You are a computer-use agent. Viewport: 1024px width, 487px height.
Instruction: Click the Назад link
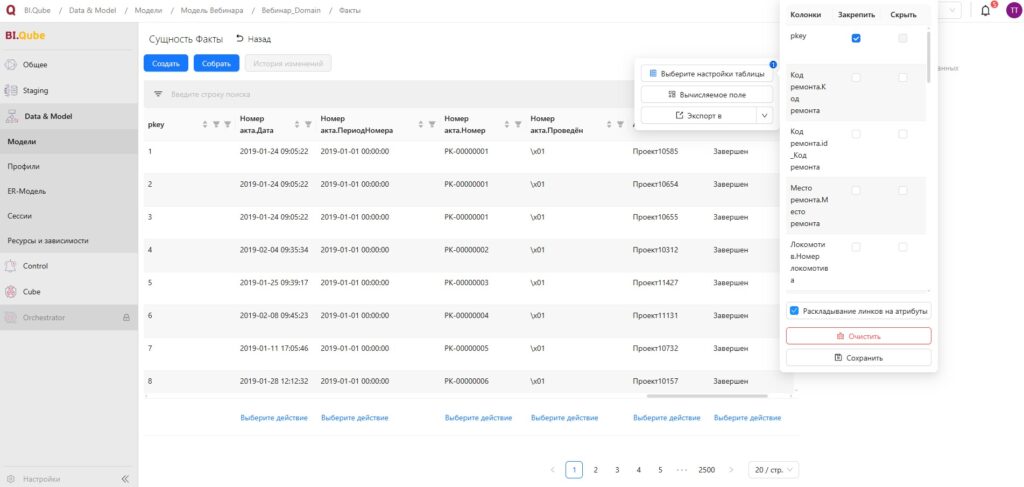[x=259, y=39]
